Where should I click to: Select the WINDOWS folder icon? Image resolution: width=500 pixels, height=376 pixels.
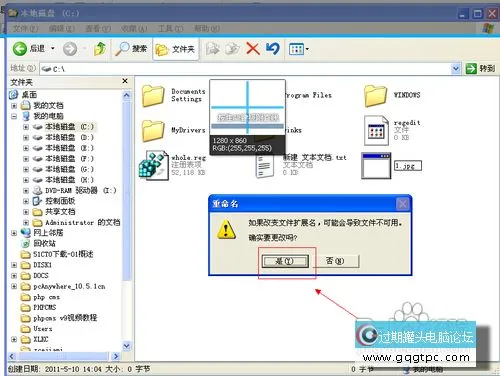point(376,96)
